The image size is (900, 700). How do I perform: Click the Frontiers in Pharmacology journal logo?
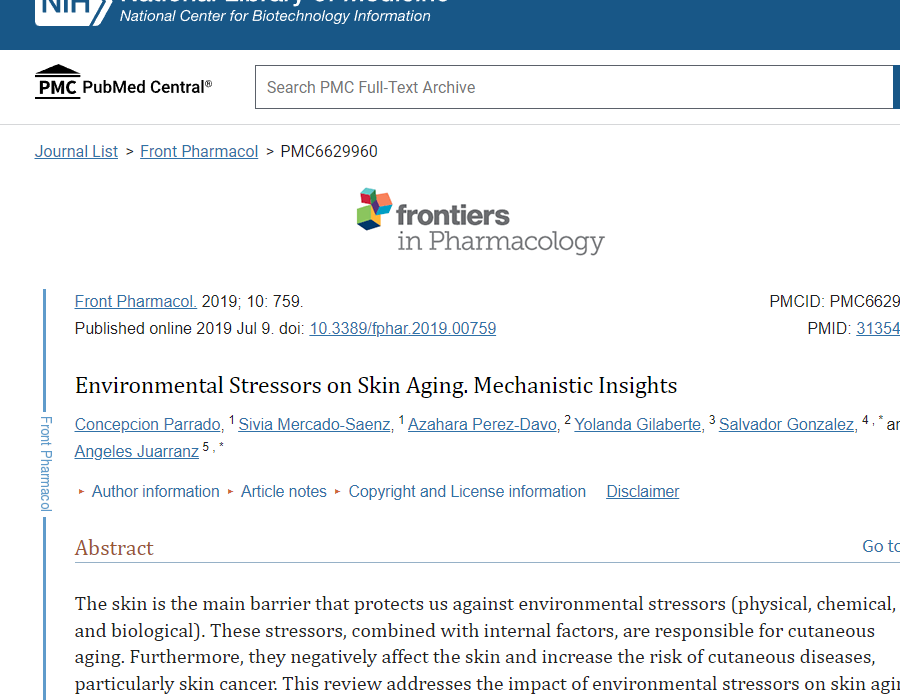click(x=480, y=222)
